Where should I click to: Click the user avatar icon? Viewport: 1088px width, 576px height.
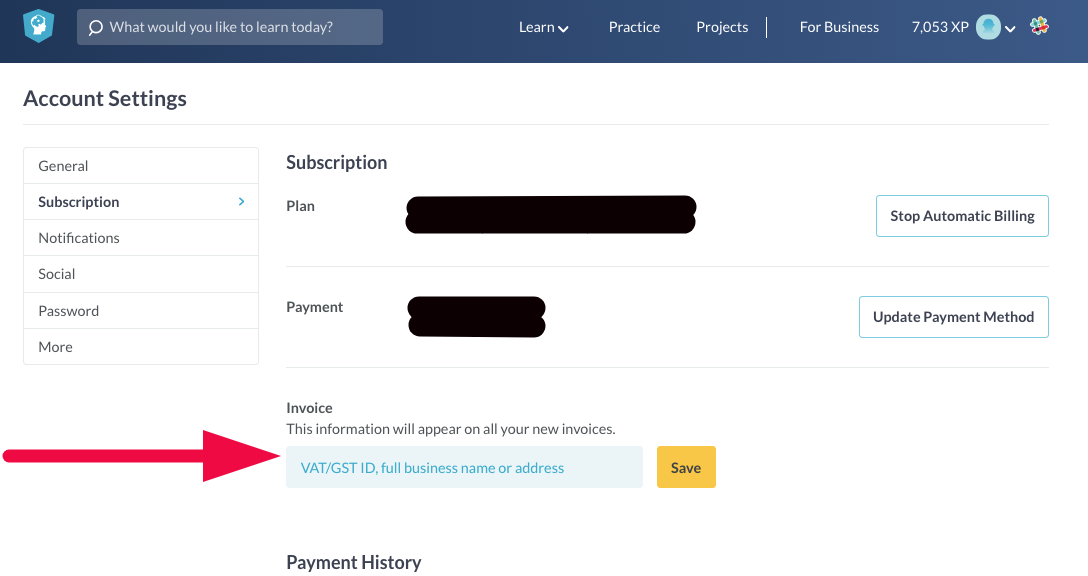click(988, 27)
